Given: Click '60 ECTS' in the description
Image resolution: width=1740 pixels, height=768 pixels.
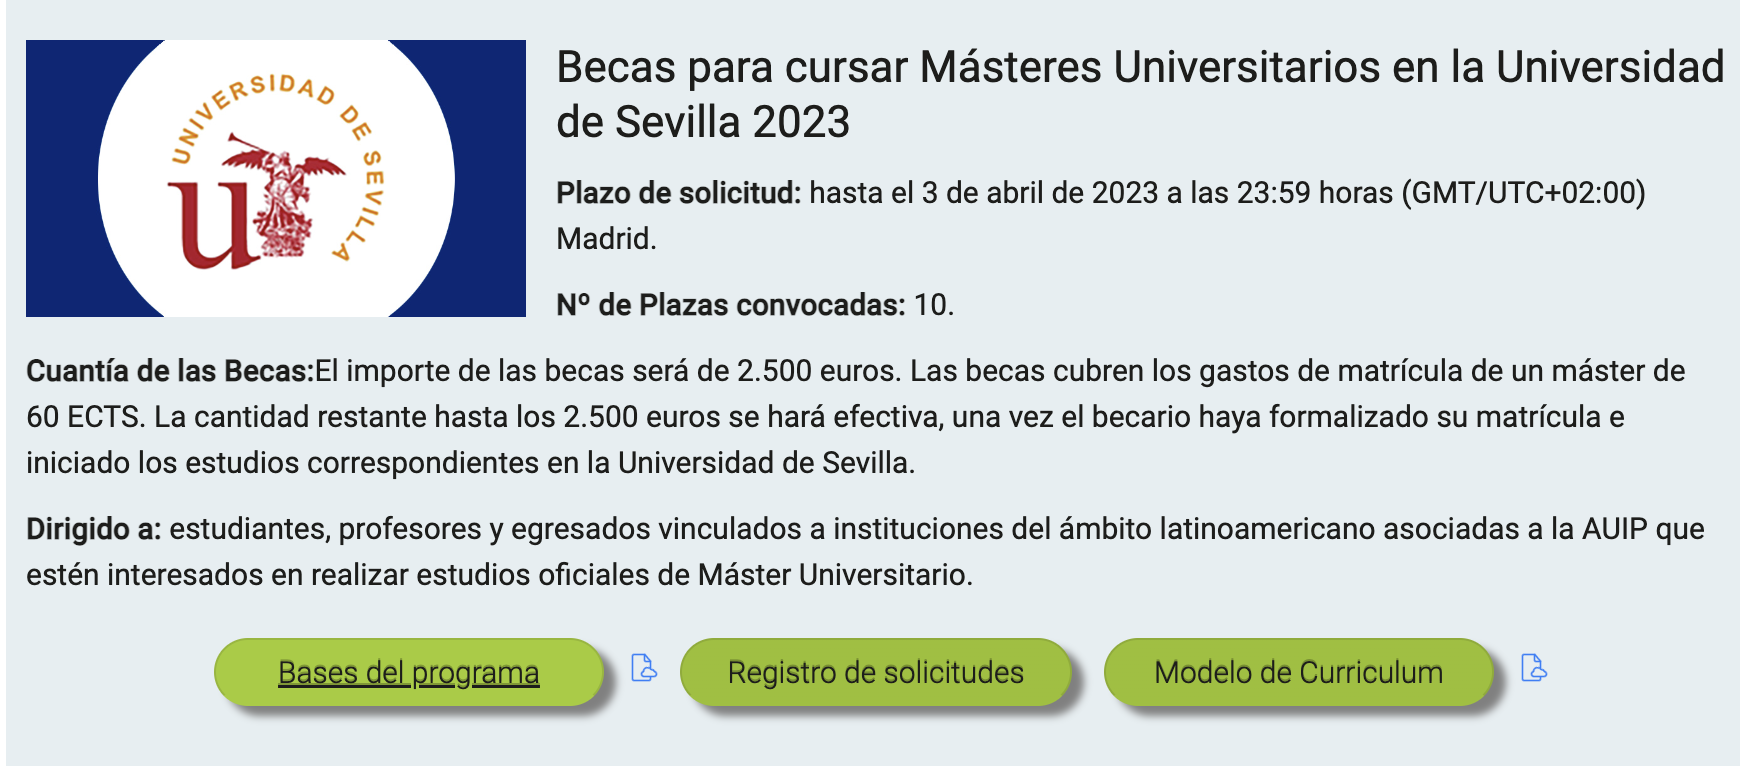Looking at the screenshot, I should [84, 417].
